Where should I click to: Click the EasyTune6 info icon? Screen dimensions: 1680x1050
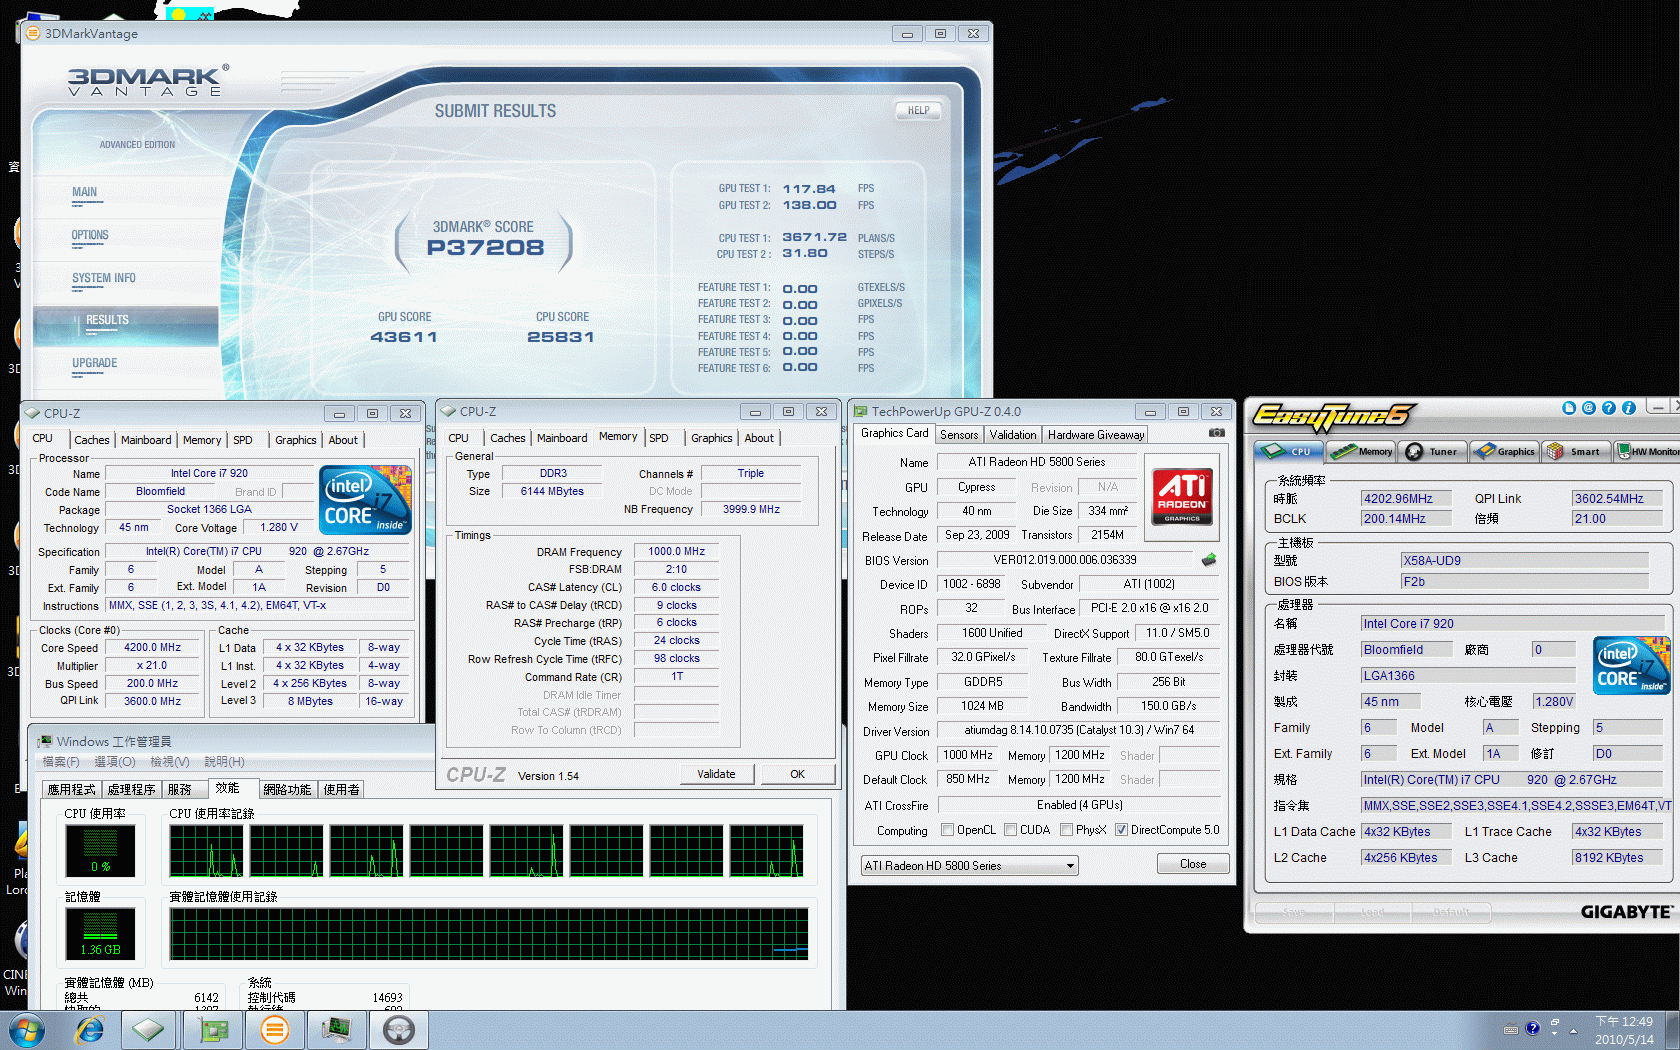click(1629, 408)
